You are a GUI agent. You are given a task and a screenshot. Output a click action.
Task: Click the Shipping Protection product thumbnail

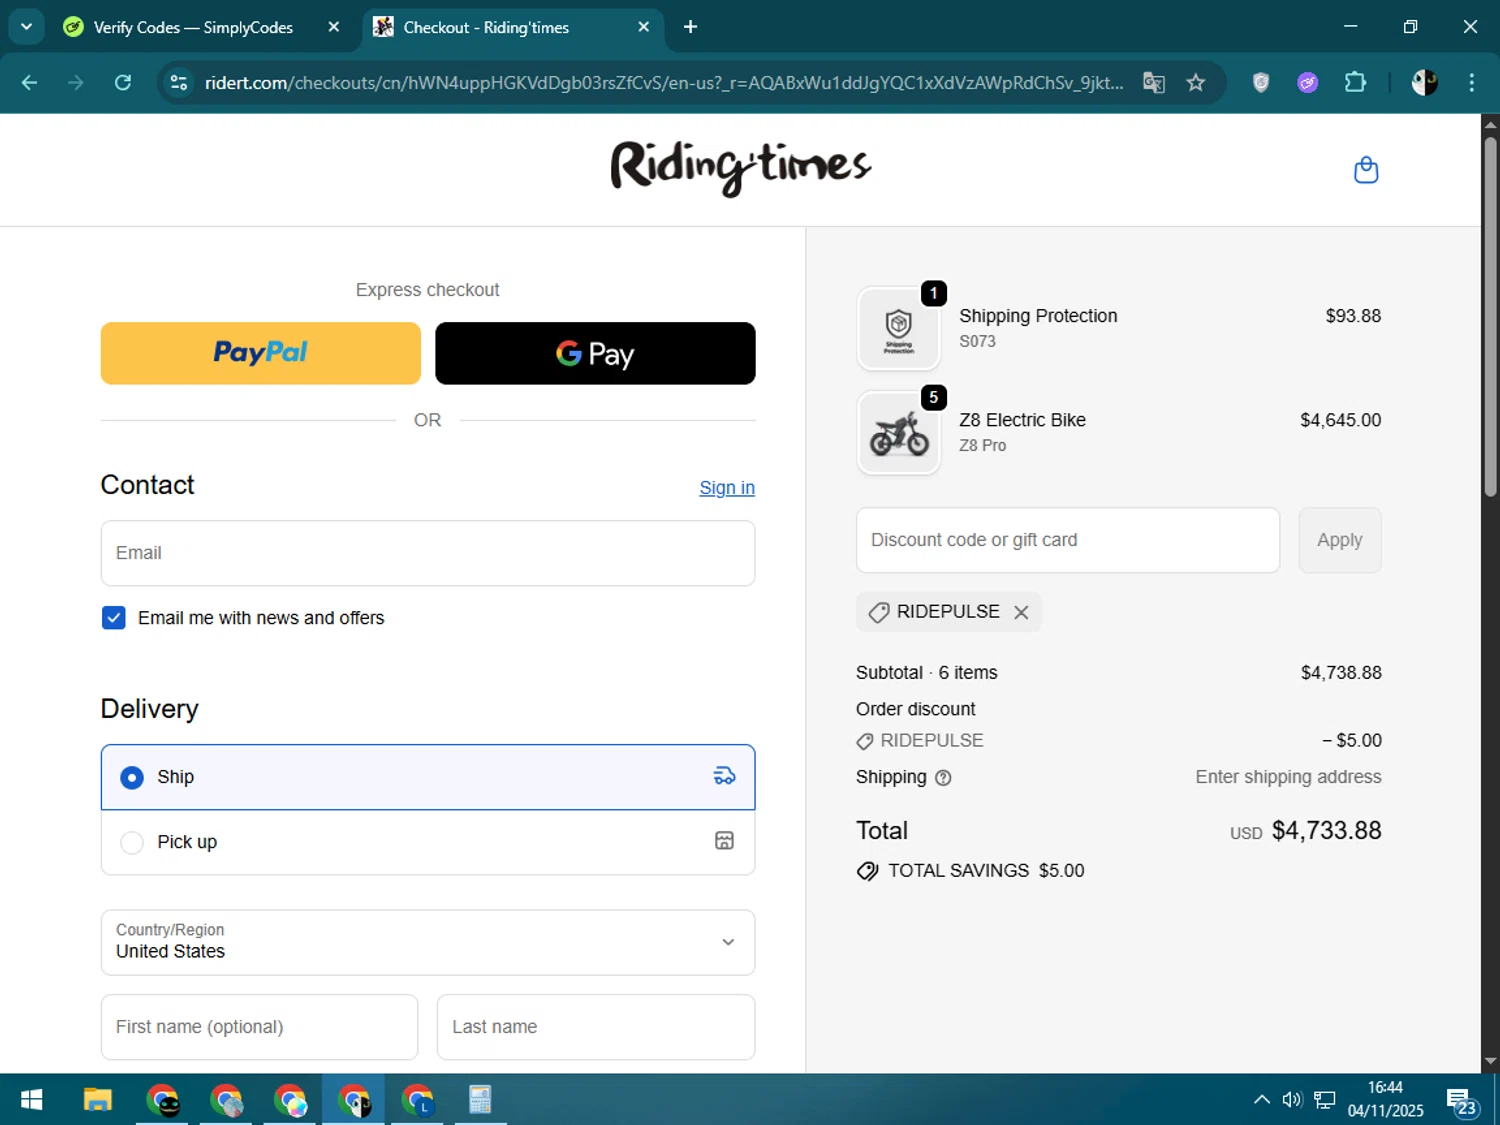point(899,329)
